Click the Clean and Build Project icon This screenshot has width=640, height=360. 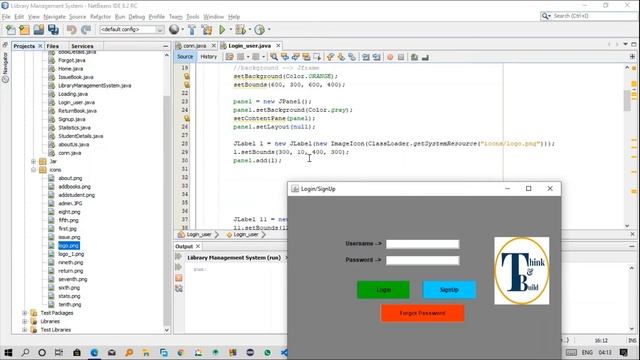(x=207, y=29)
